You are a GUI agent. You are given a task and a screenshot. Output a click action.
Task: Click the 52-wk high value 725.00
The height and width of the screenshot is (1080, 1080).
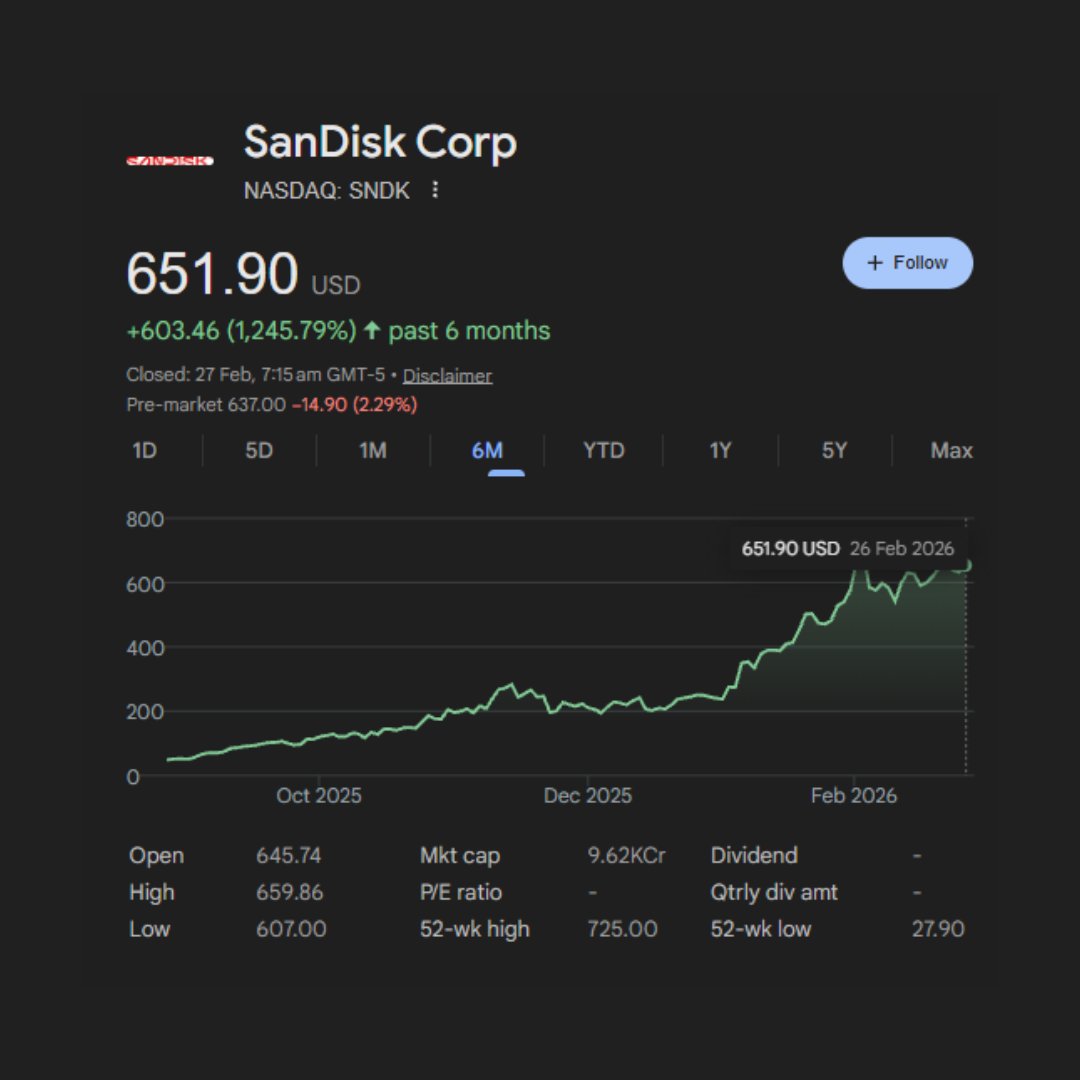(x=622, y=929)
